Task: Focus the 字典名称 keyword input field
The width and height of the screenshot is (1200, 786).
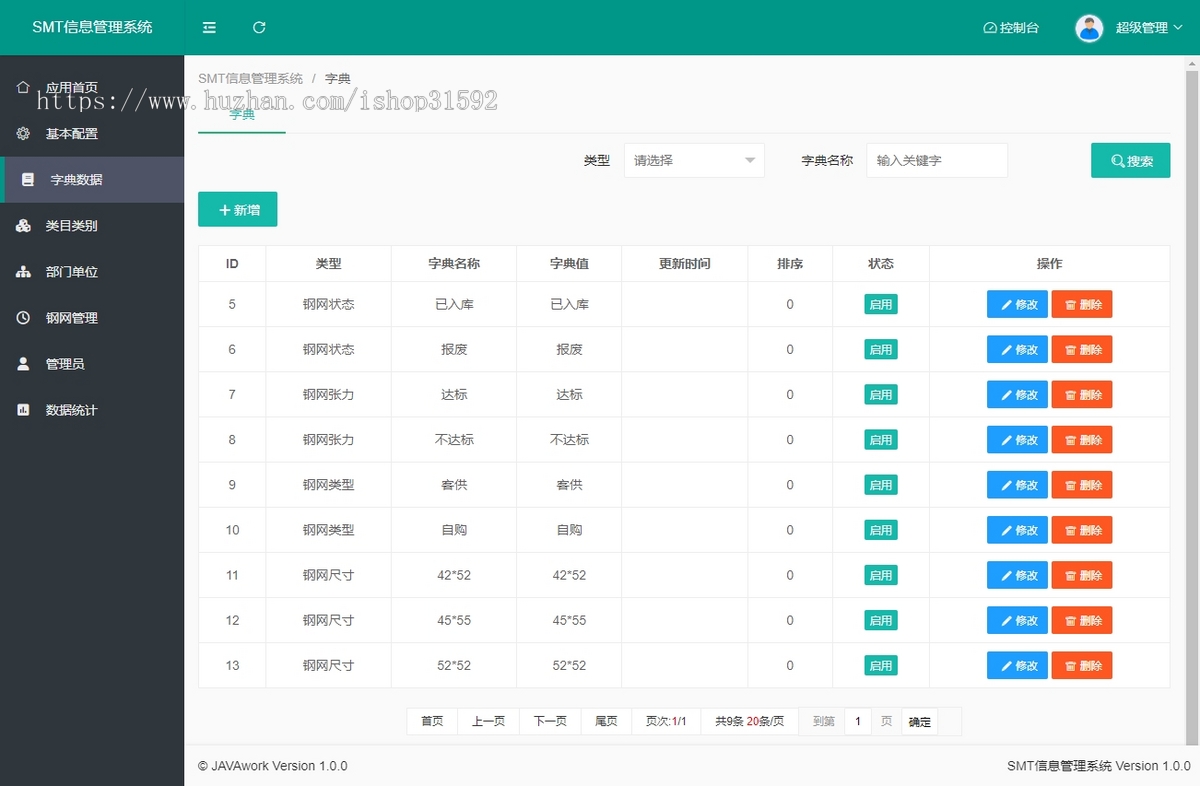Action: 937,160
